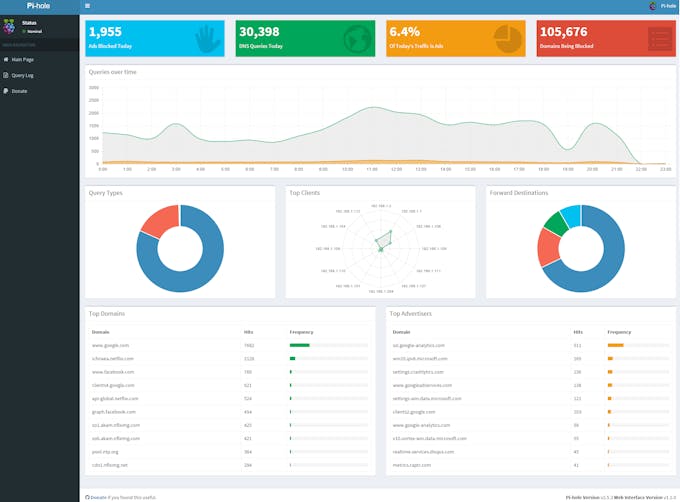The height and width of the screenshot is (502, 680).
Task: Click the Top Clients panel heading
Action: (x=304, y=193)
